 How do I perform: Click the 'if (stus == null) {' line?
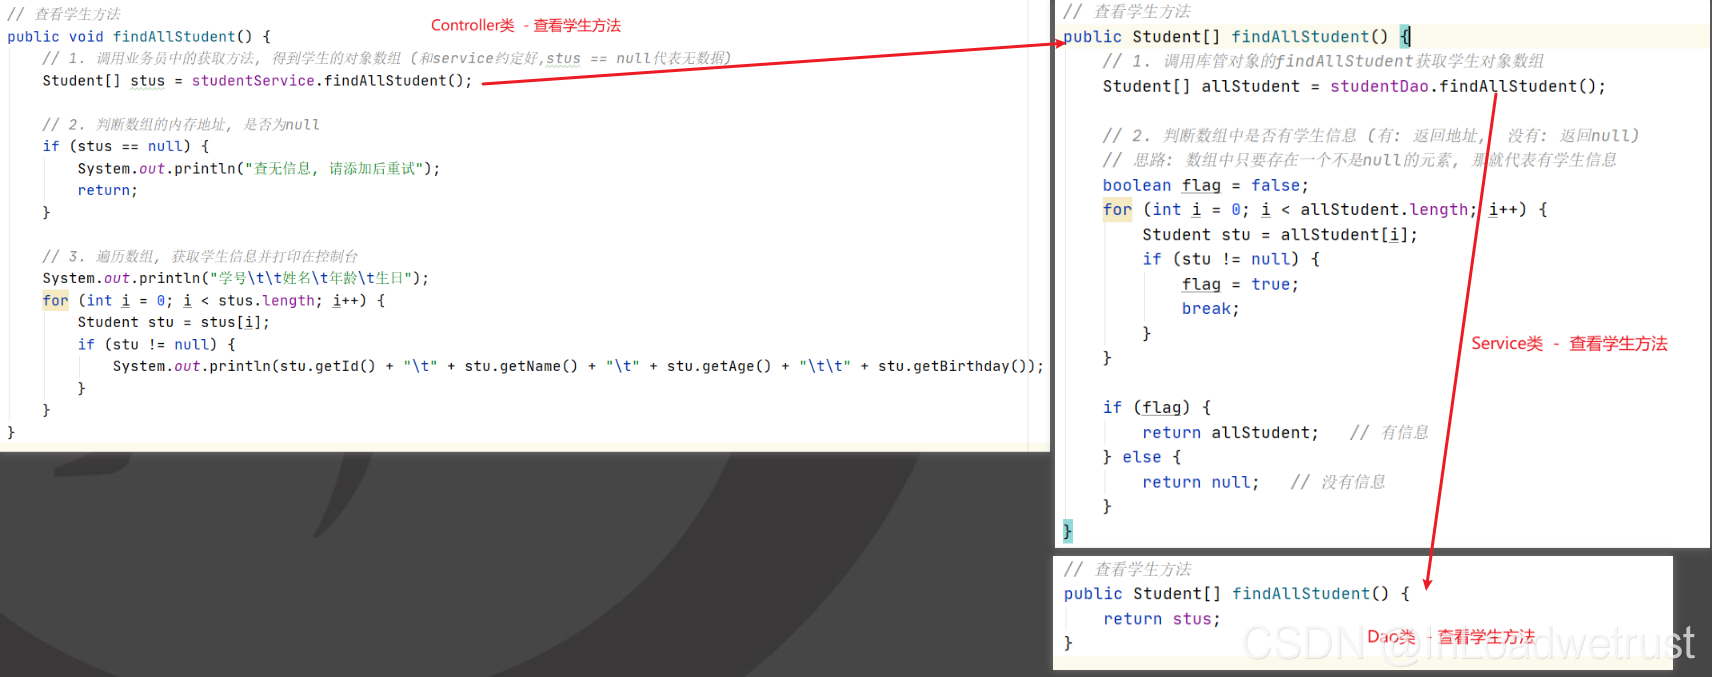click(126, 146)
